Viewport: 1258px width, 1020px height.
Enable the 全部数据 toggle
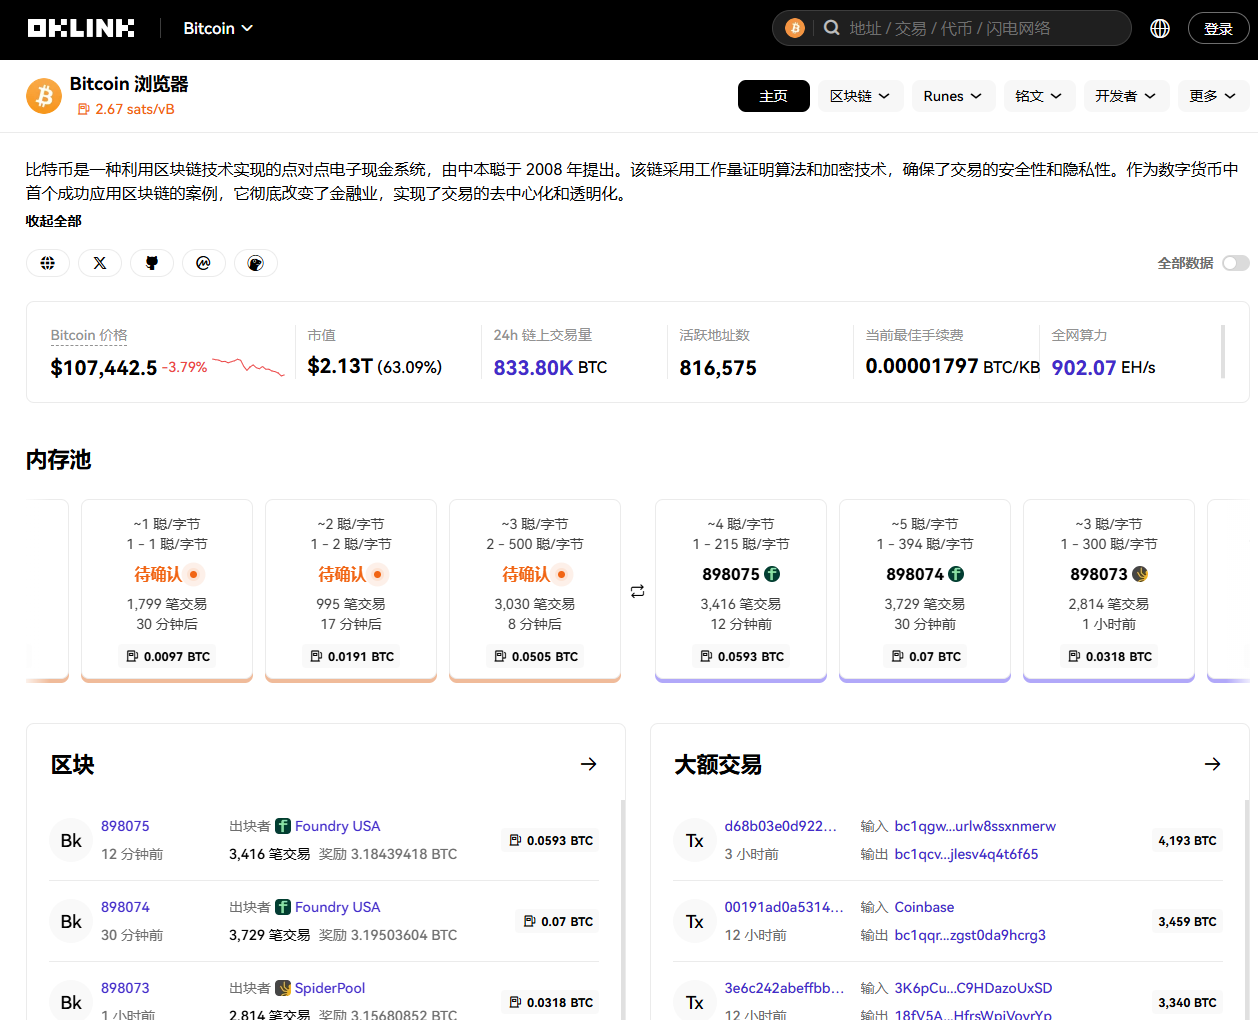click(1235, 262)
